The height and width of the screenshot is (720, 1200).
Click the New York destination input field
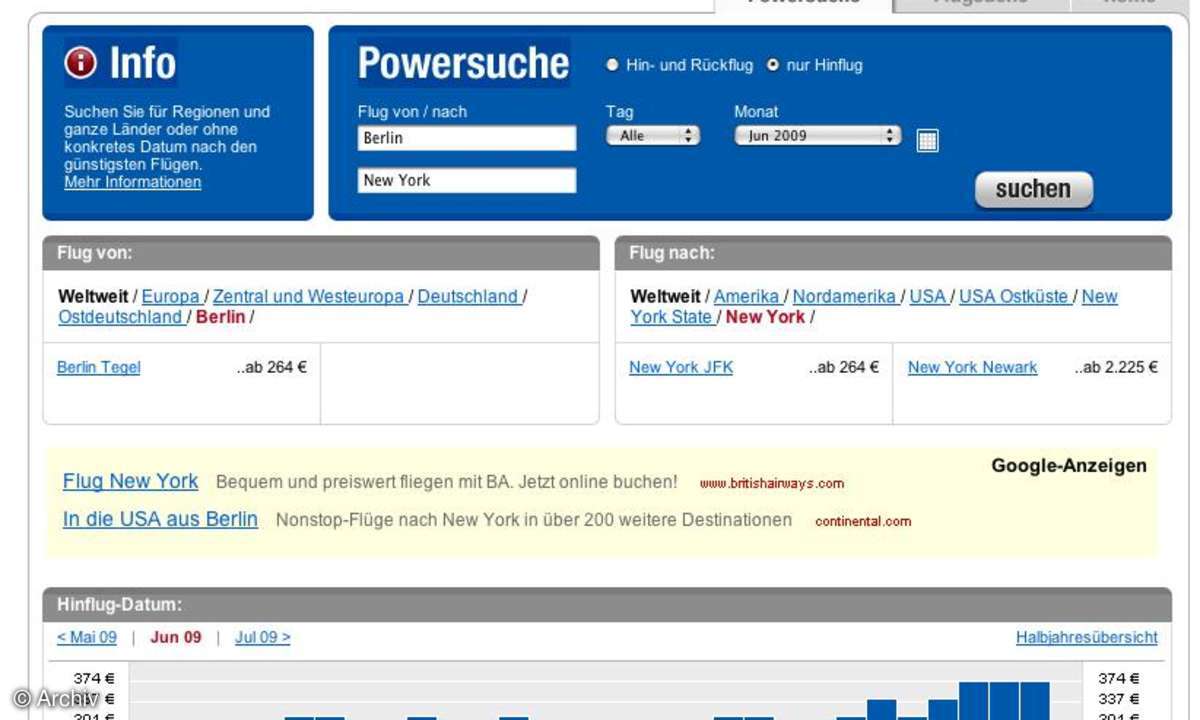tap(467, 180)
